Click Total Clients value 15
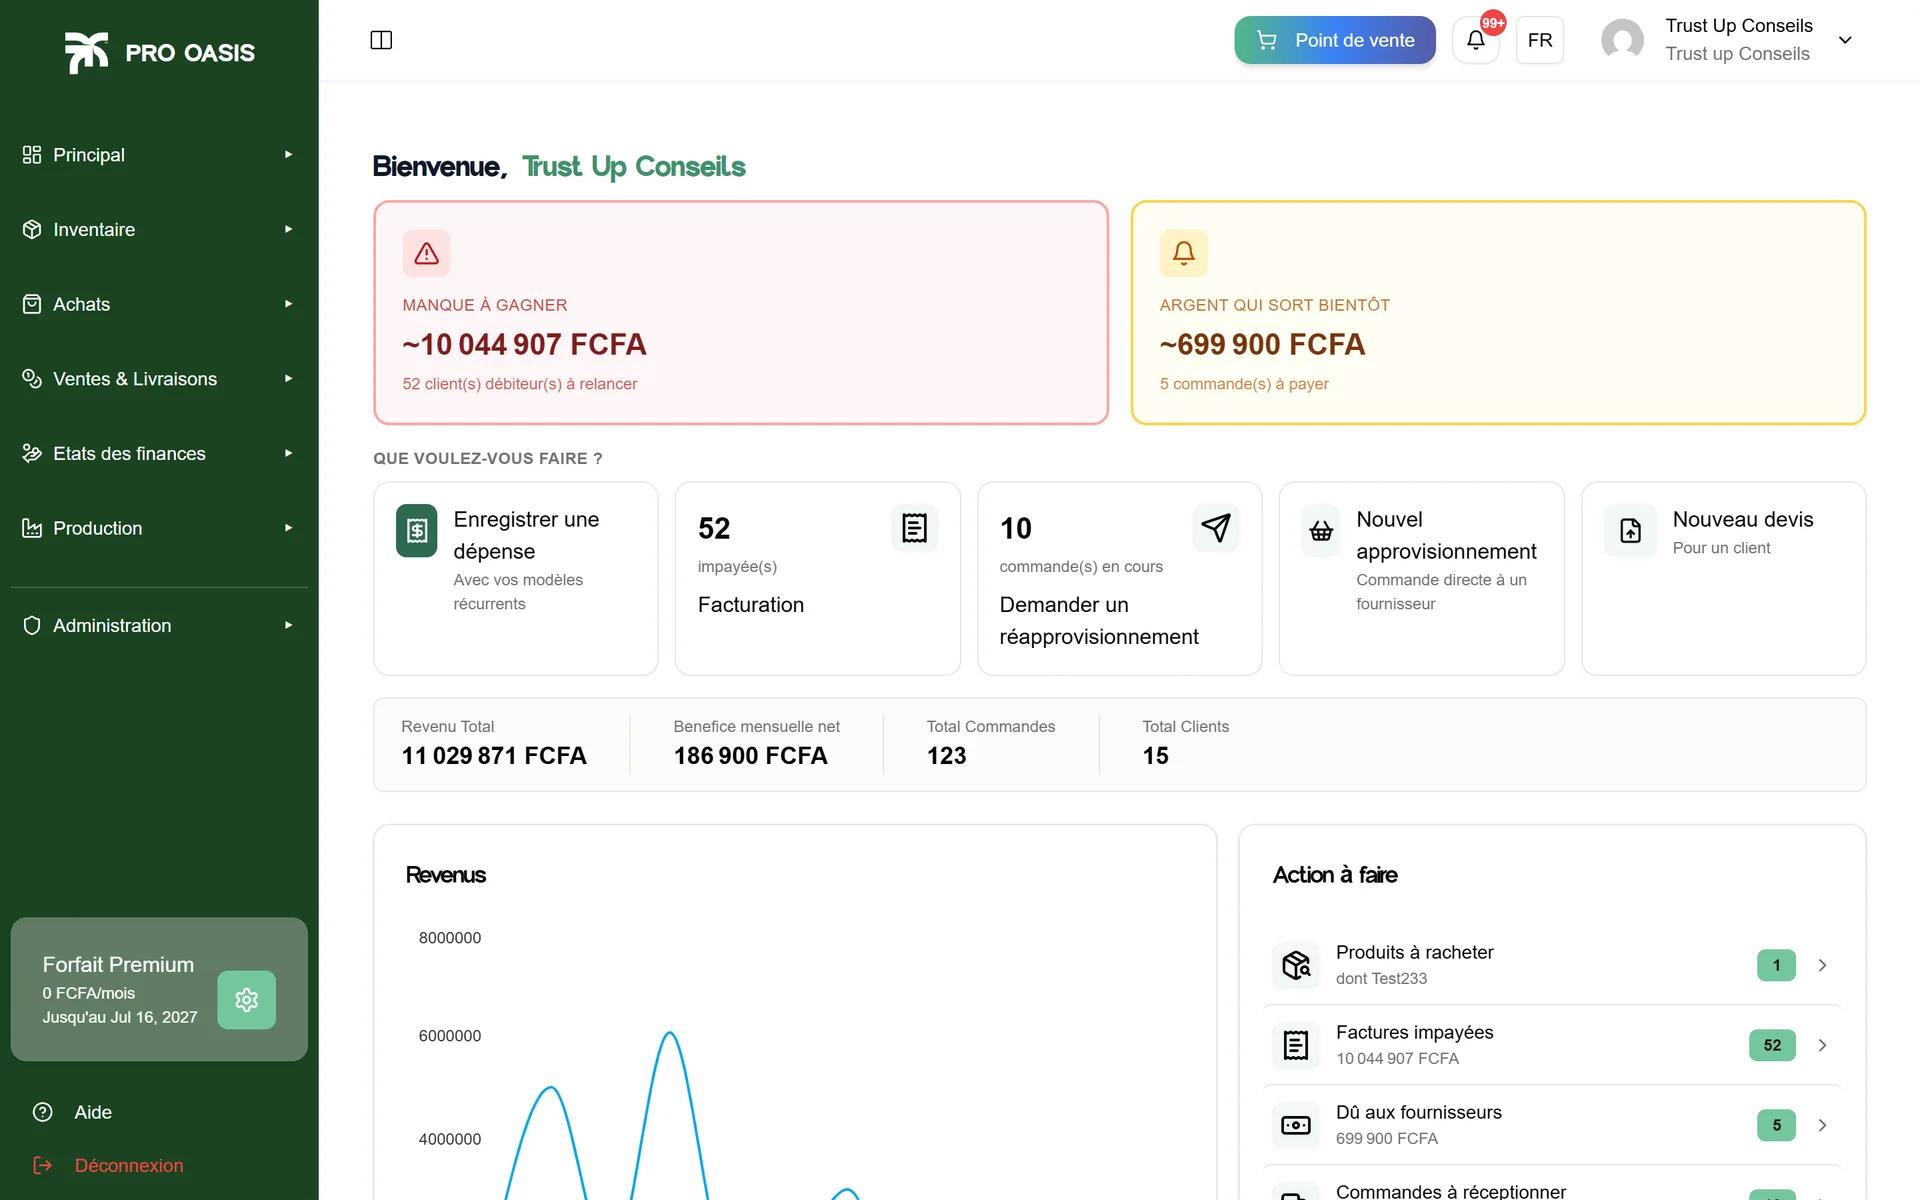Viewport: 1920px width, 1200px height. pyautogui.click(x=1155, y=755)
